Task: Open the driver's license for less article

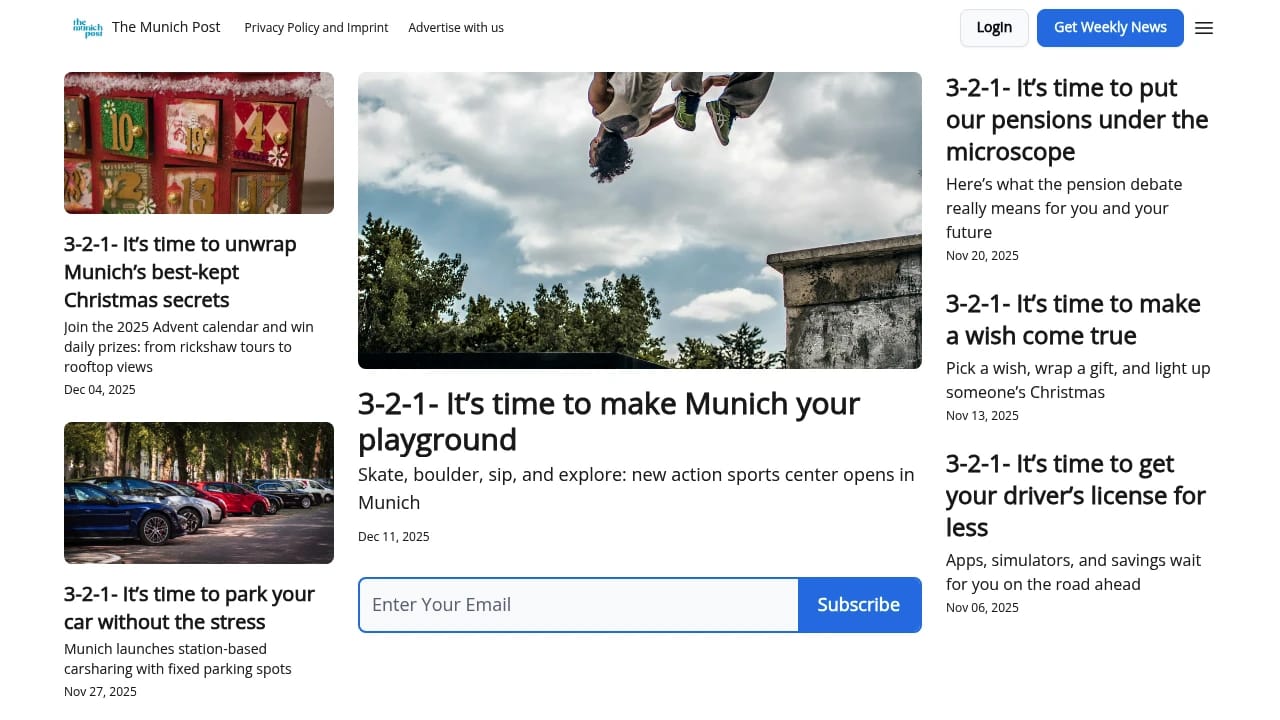Action: 1076,495
